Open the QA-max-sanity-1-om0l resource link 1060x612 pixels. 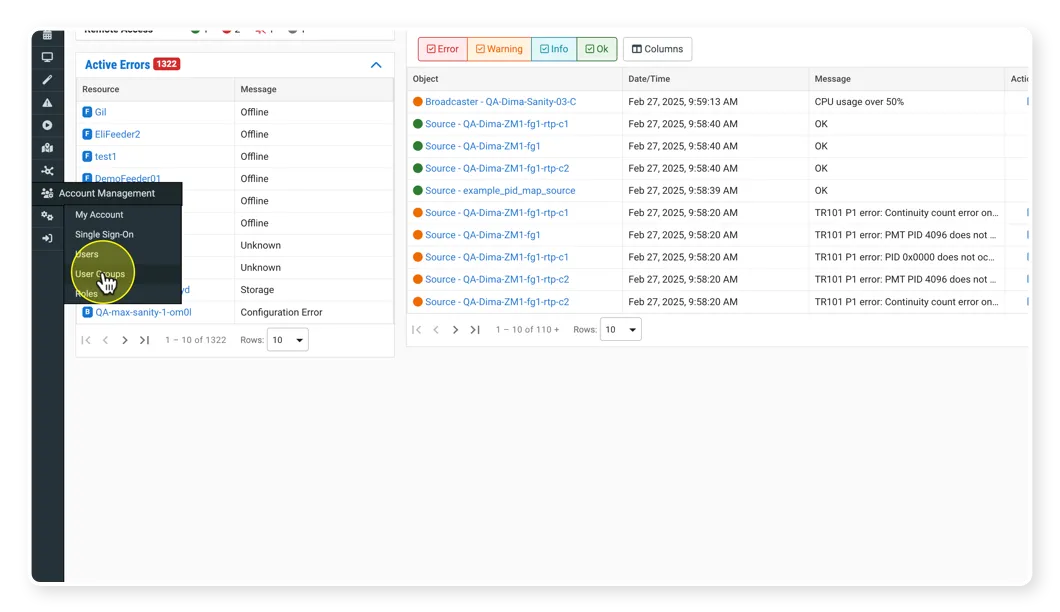[143, 312]
